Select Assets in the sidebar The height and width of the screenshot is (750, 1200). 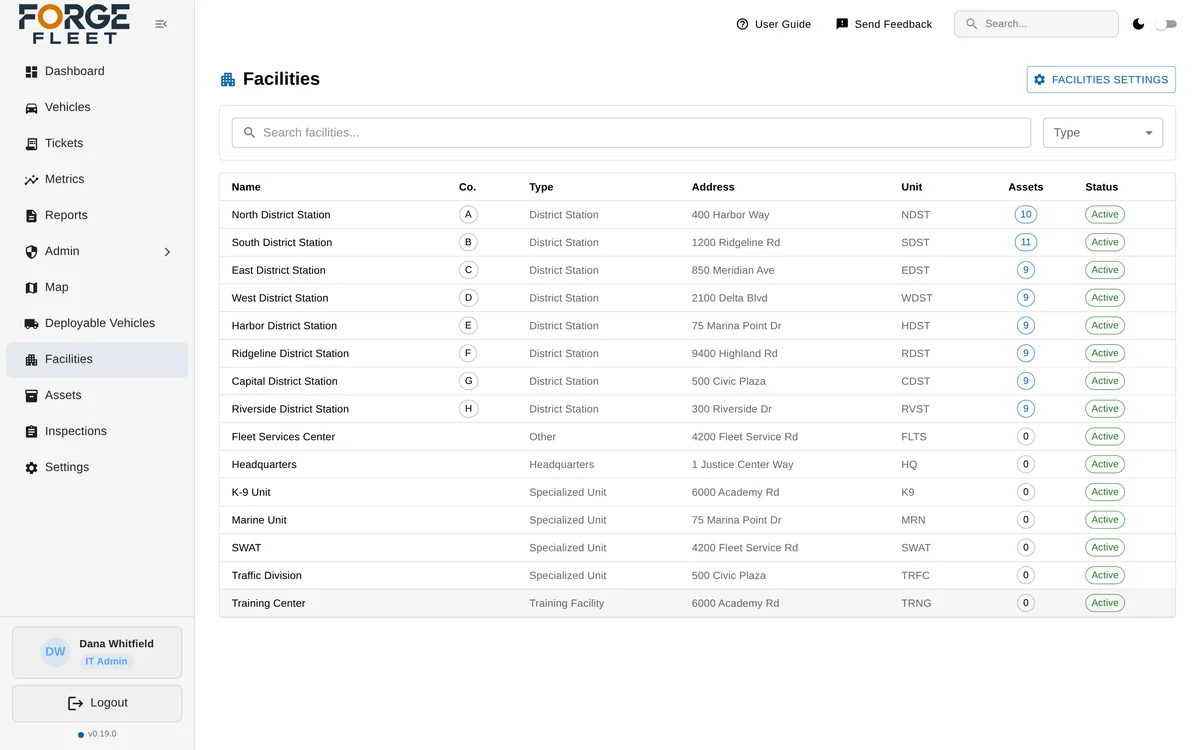[97, 395]
